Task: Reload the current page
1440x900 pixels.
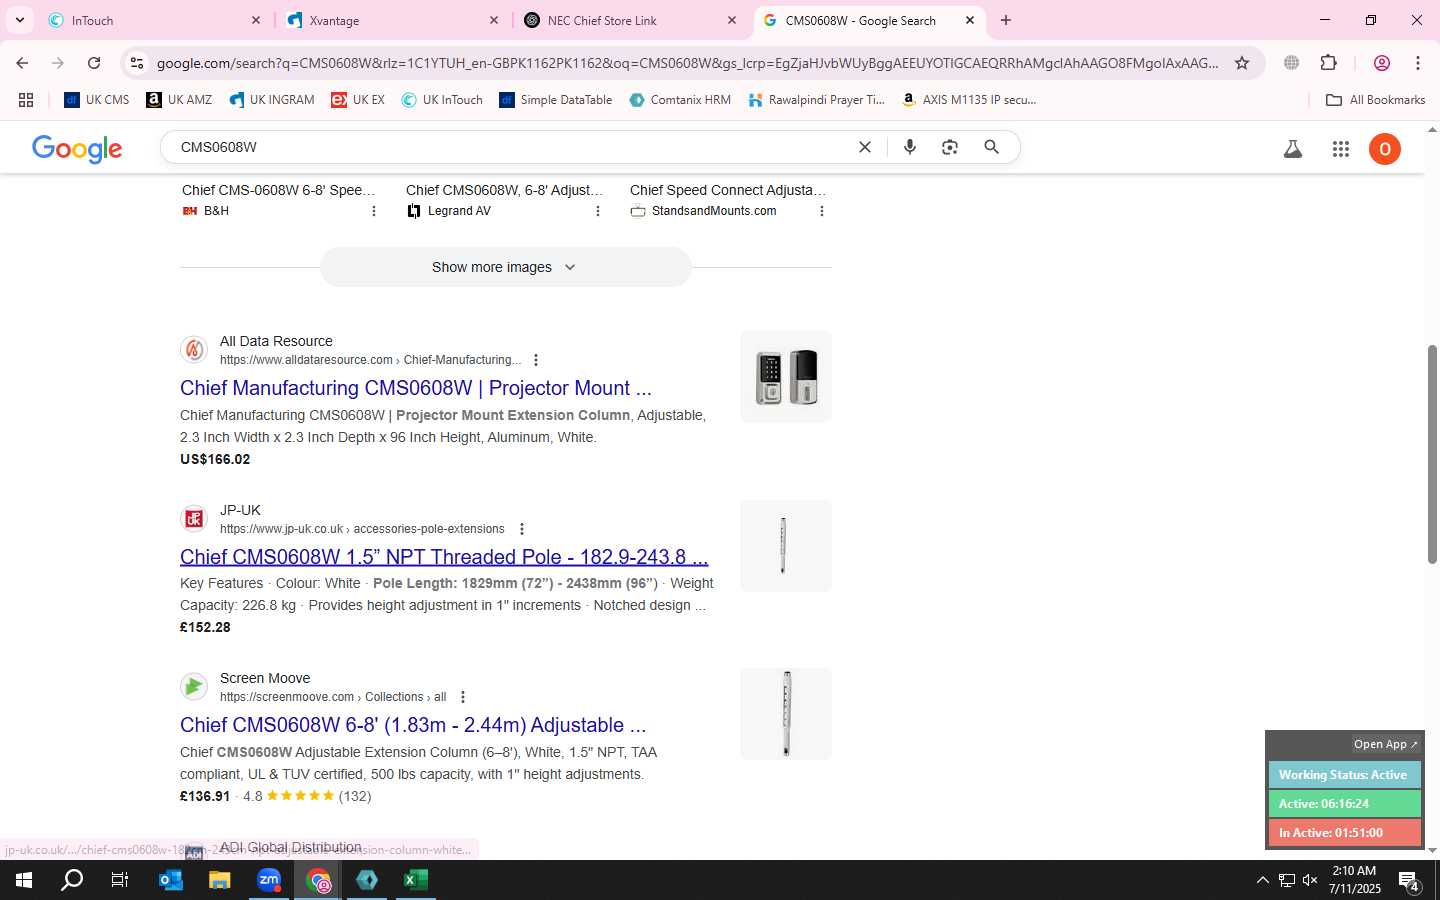Action: 94,63
